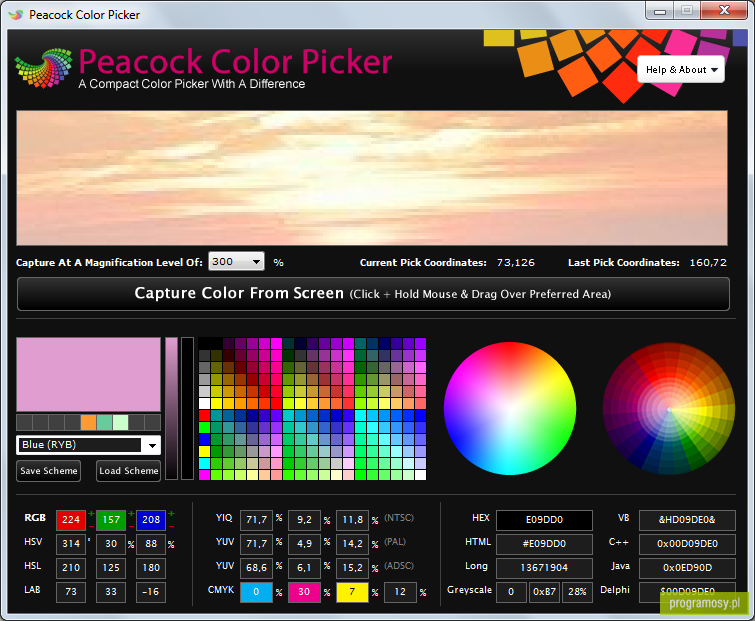Screen dimensions: 755x621
Task: Decrease the red RGB value with the minus
Action: pos(91,526)
